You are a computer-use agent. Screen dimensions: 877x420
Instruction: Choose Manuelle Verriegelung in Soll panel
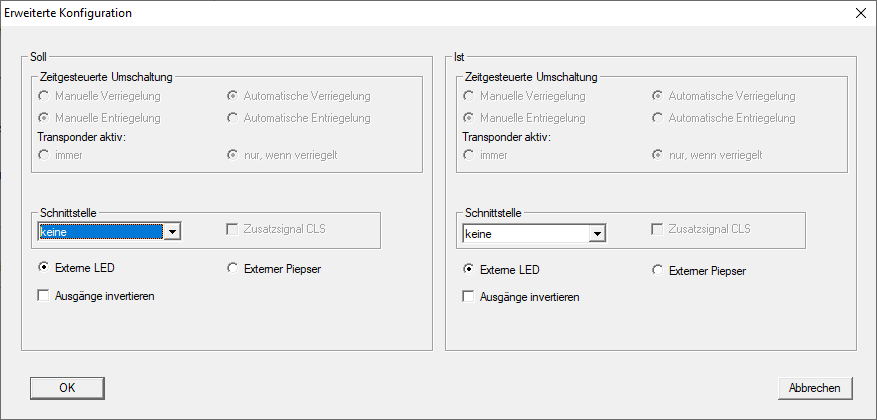pos(44,96)
